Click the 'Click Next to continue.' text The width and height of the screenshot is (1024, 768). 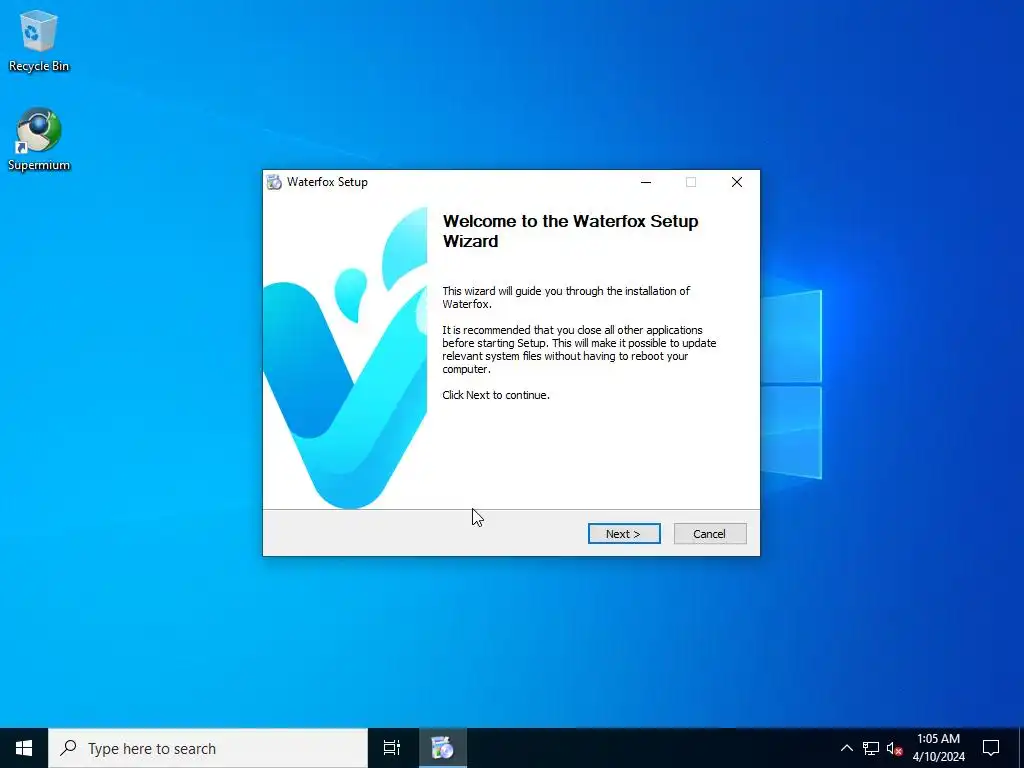496,395
